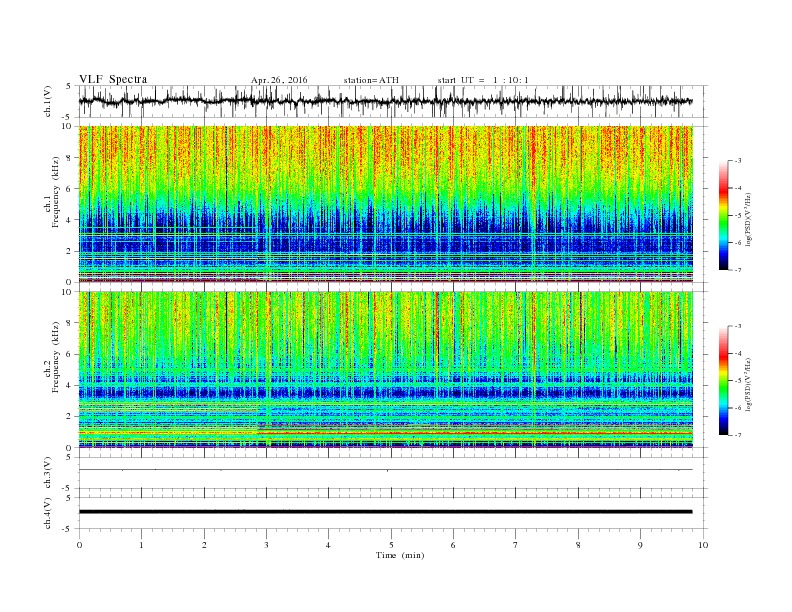Click time axis tick label "3"
This screenshot has width=792, height=612.
pos(266,545)
